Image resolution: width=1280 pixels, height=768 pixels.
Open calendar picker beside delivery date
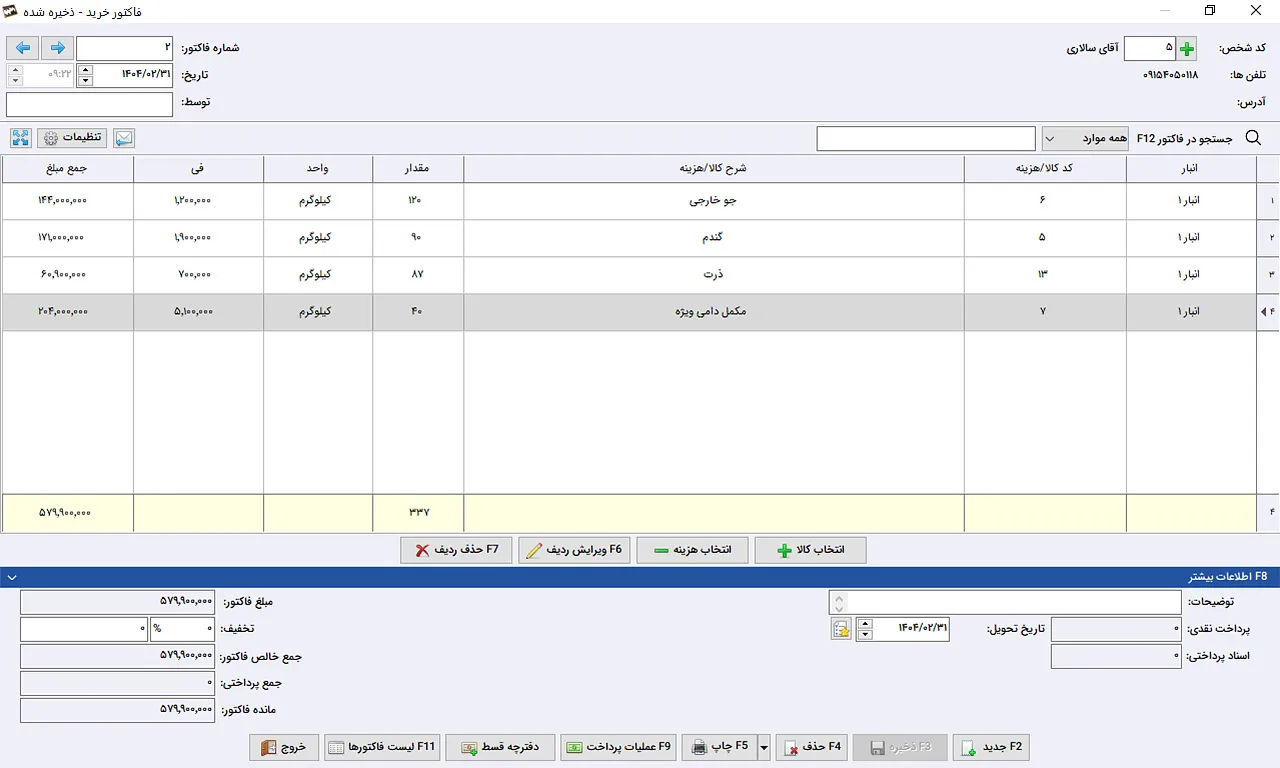click(841, 629)
